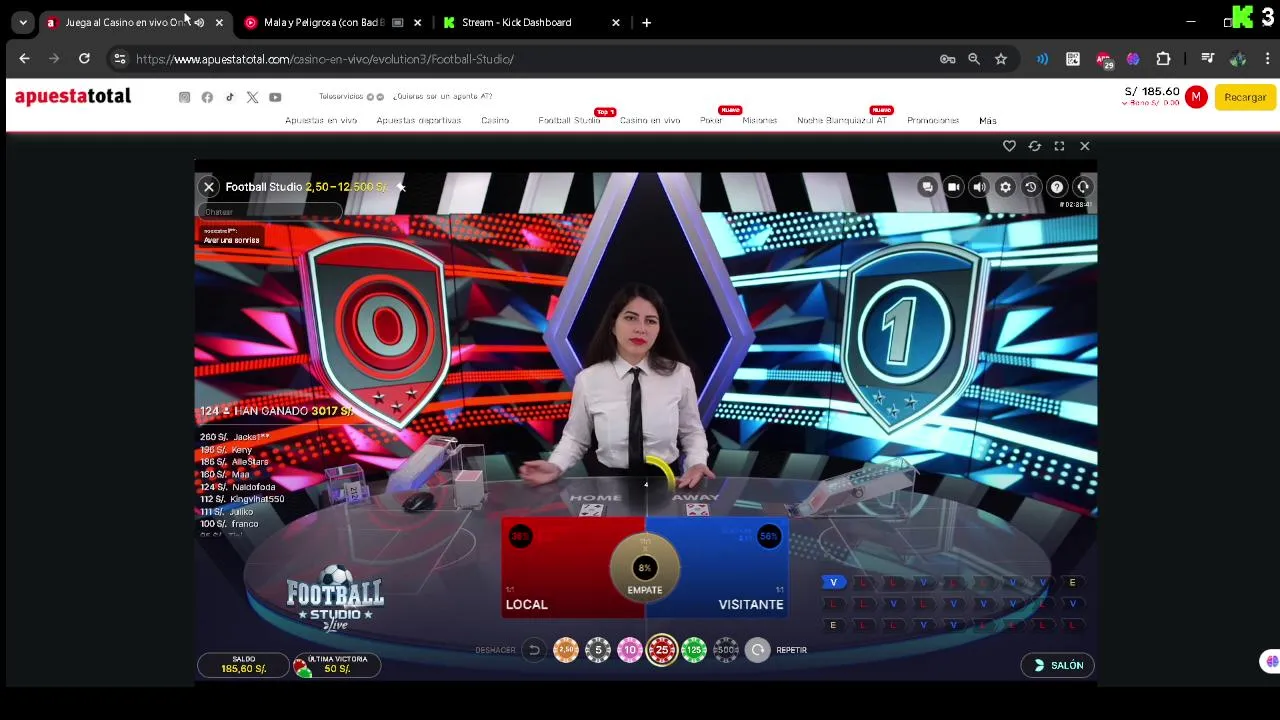This screenshot has height=720, width=1280.
Task: Open apuestatotal TikTok icon
Action: pos(229,97)
